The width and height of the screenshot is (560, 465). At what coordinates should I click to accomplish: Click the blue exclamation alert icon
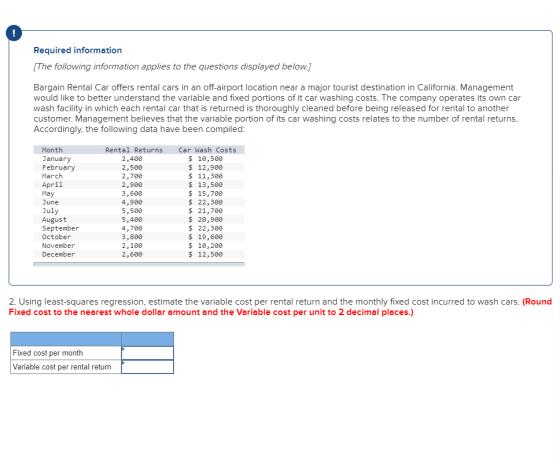coord(14,33)
